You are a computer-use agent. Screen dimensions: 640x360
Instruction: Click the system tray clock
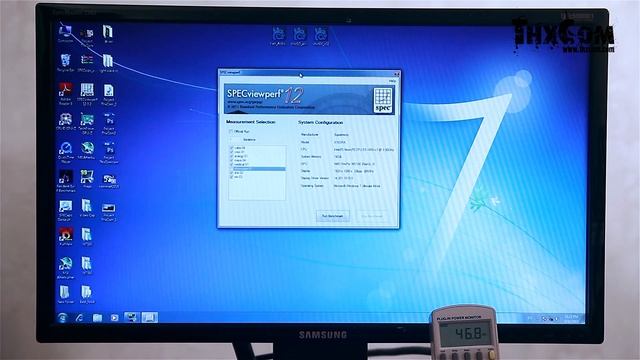coord(571,318)
